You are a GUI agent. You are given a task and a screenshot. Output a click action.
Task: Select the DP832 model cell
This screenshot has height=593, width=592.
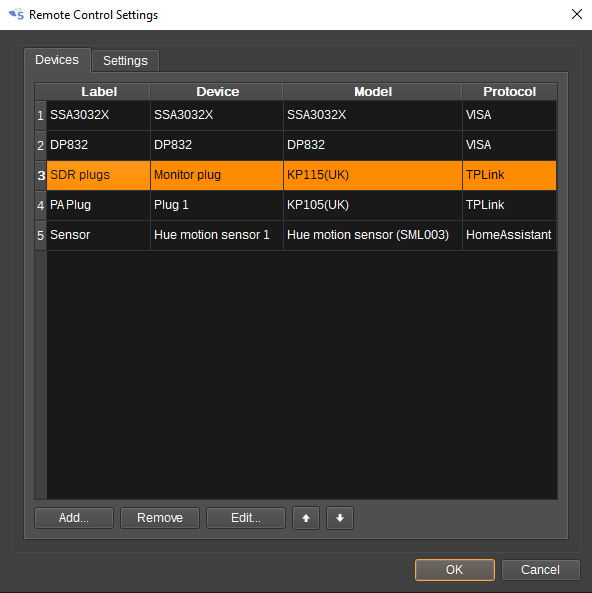tap(373, 145)
